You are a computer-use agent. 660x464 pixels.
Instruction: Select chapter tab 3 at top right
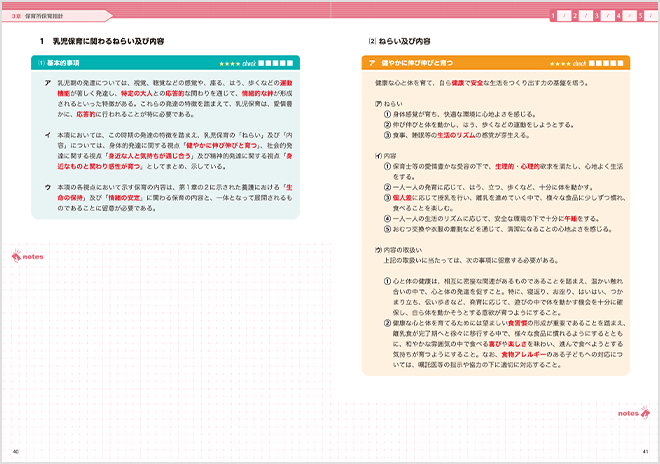pos(598,15)
